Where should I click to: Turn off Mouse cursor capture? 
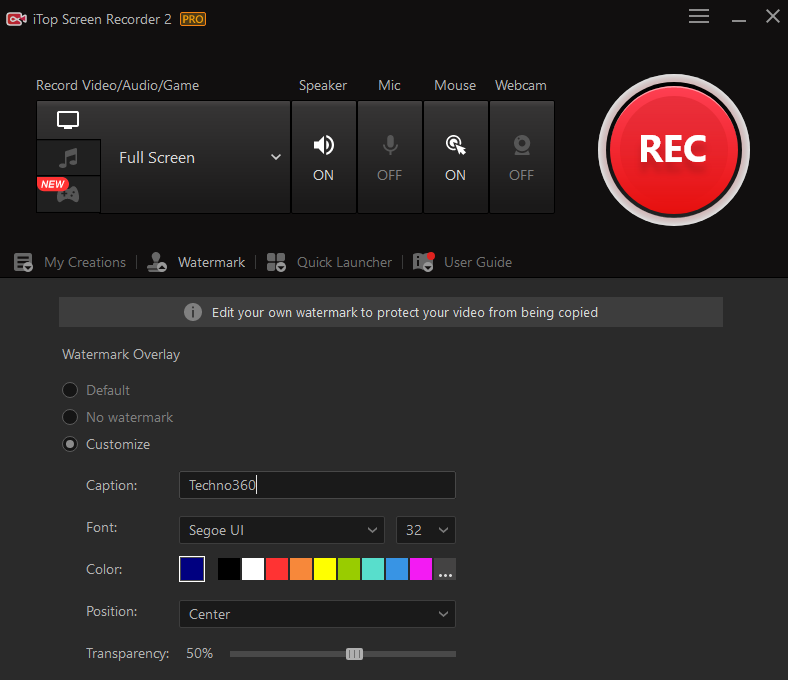455,157
